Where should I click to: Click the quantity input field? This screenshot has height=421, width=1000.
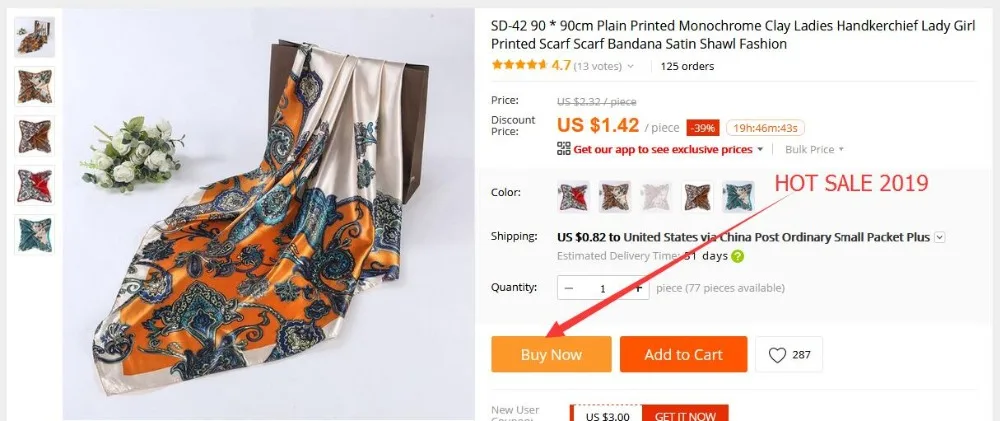point(603,288)
